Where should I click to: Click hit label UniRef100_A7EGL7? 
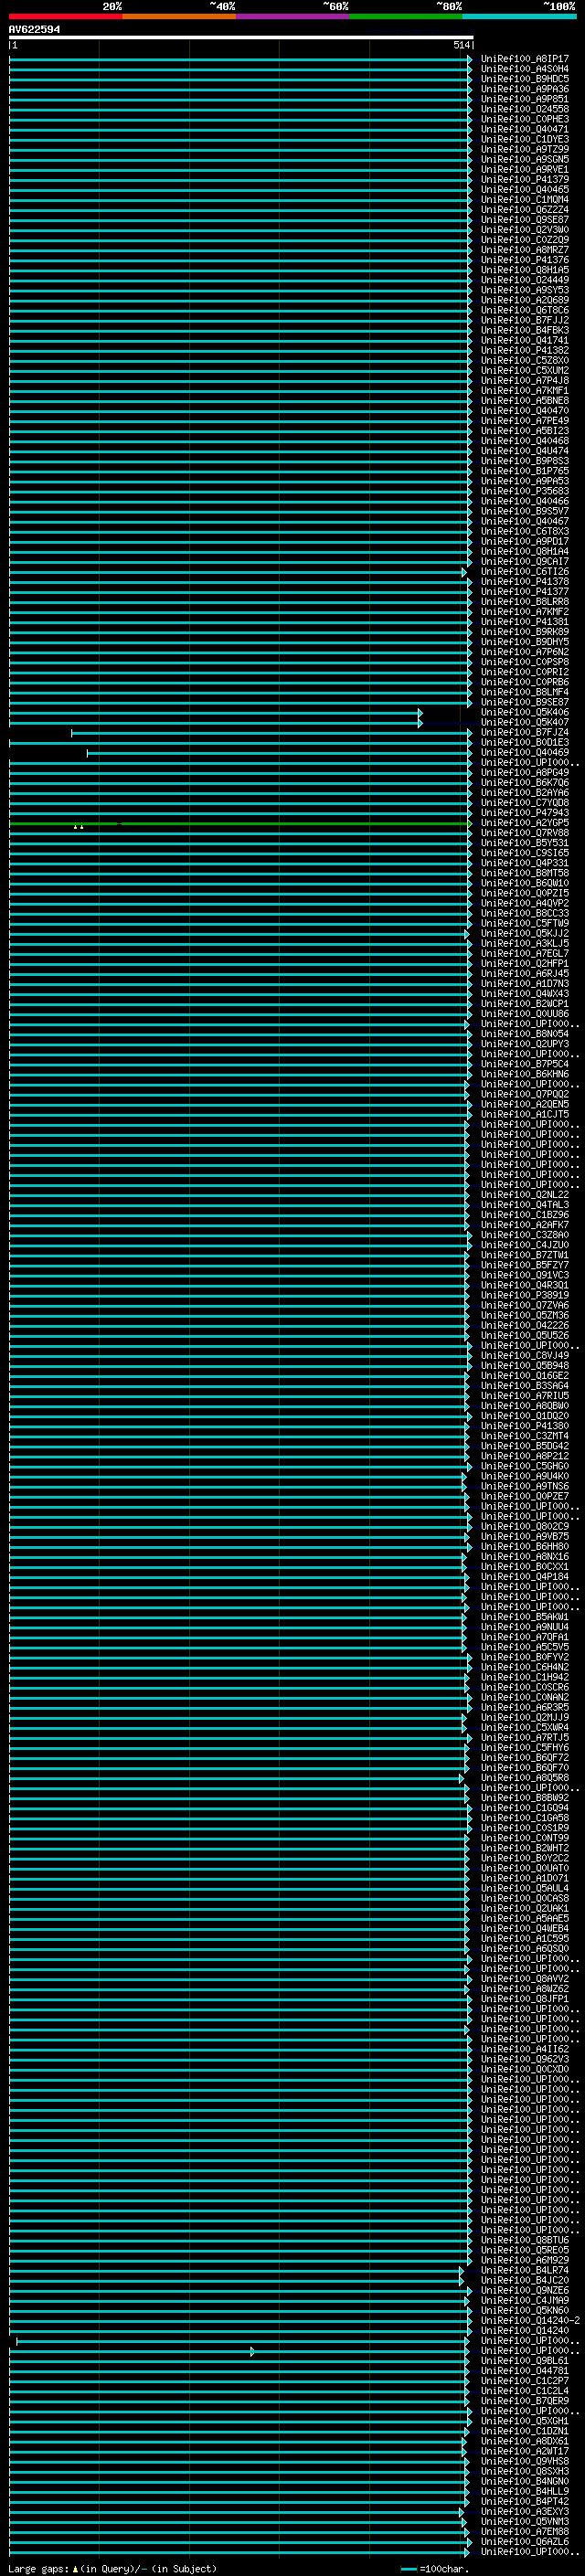524,954
